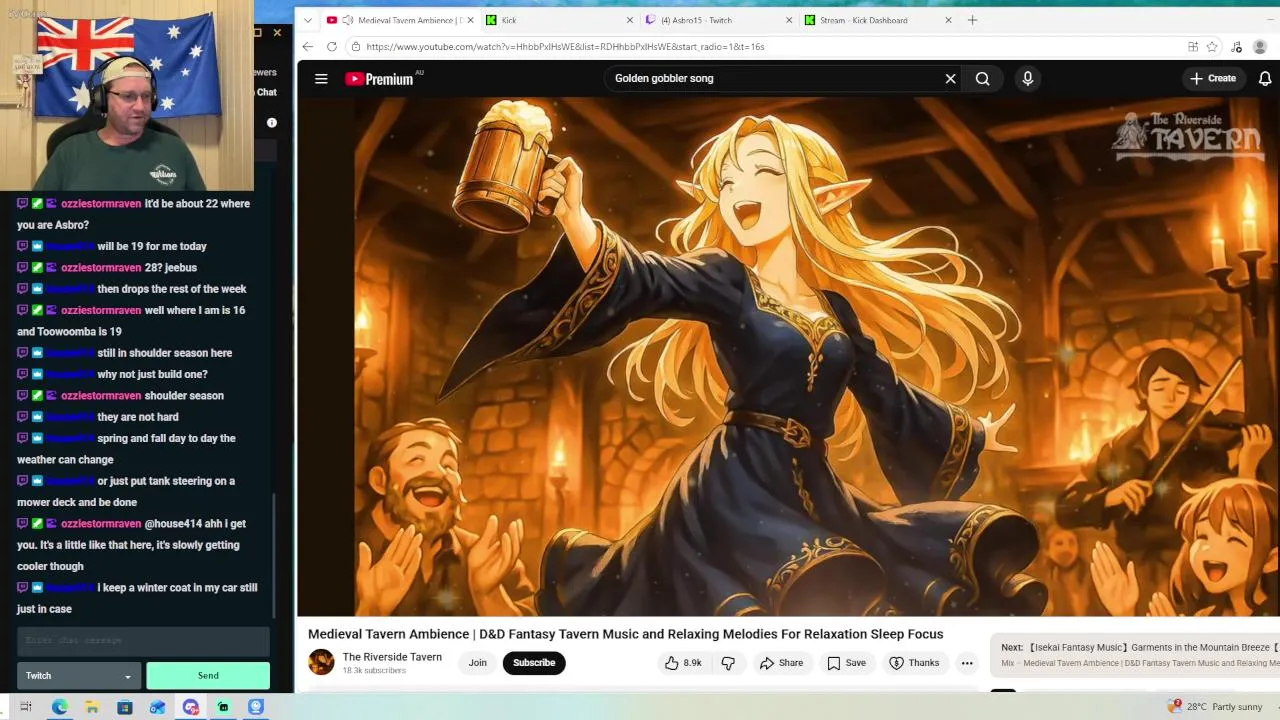Send the chat message
Screen dimensions: 1280x720
208,675
